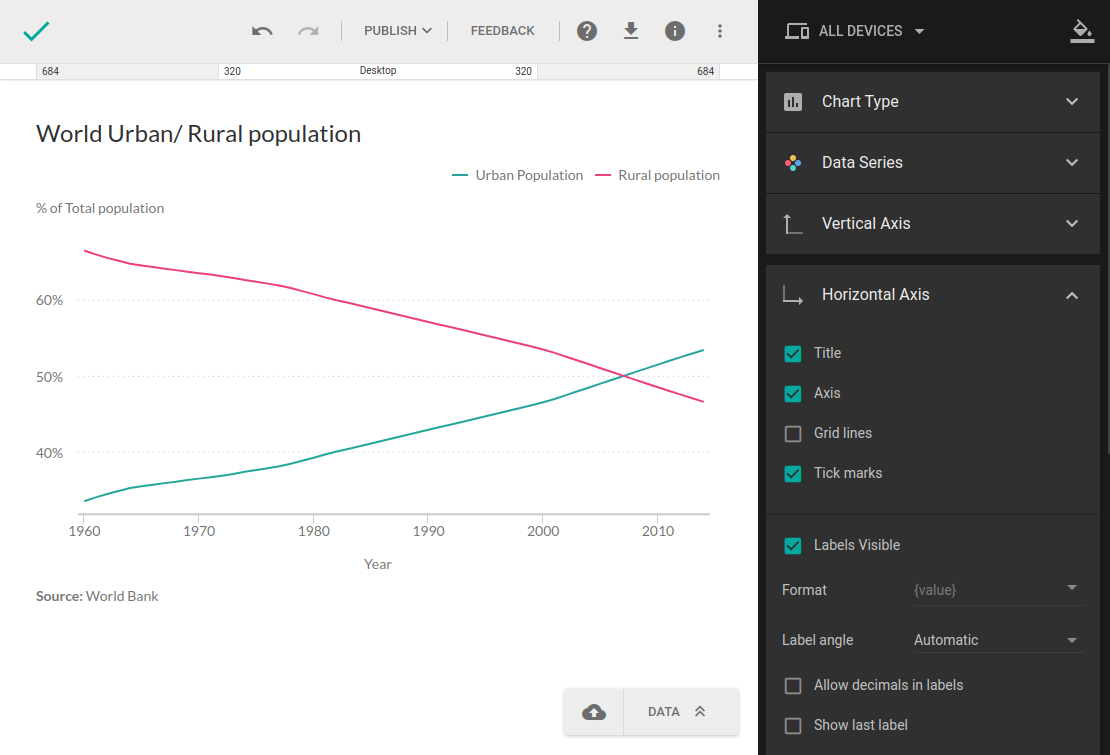Open the Label angle Automatic dropdown

[x=996, y=640]
